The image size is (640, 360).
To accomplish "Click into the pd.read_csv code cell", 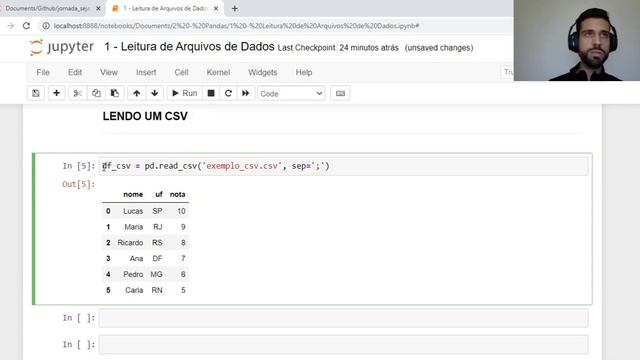I will pyautogui.click(x=343, y=166).
